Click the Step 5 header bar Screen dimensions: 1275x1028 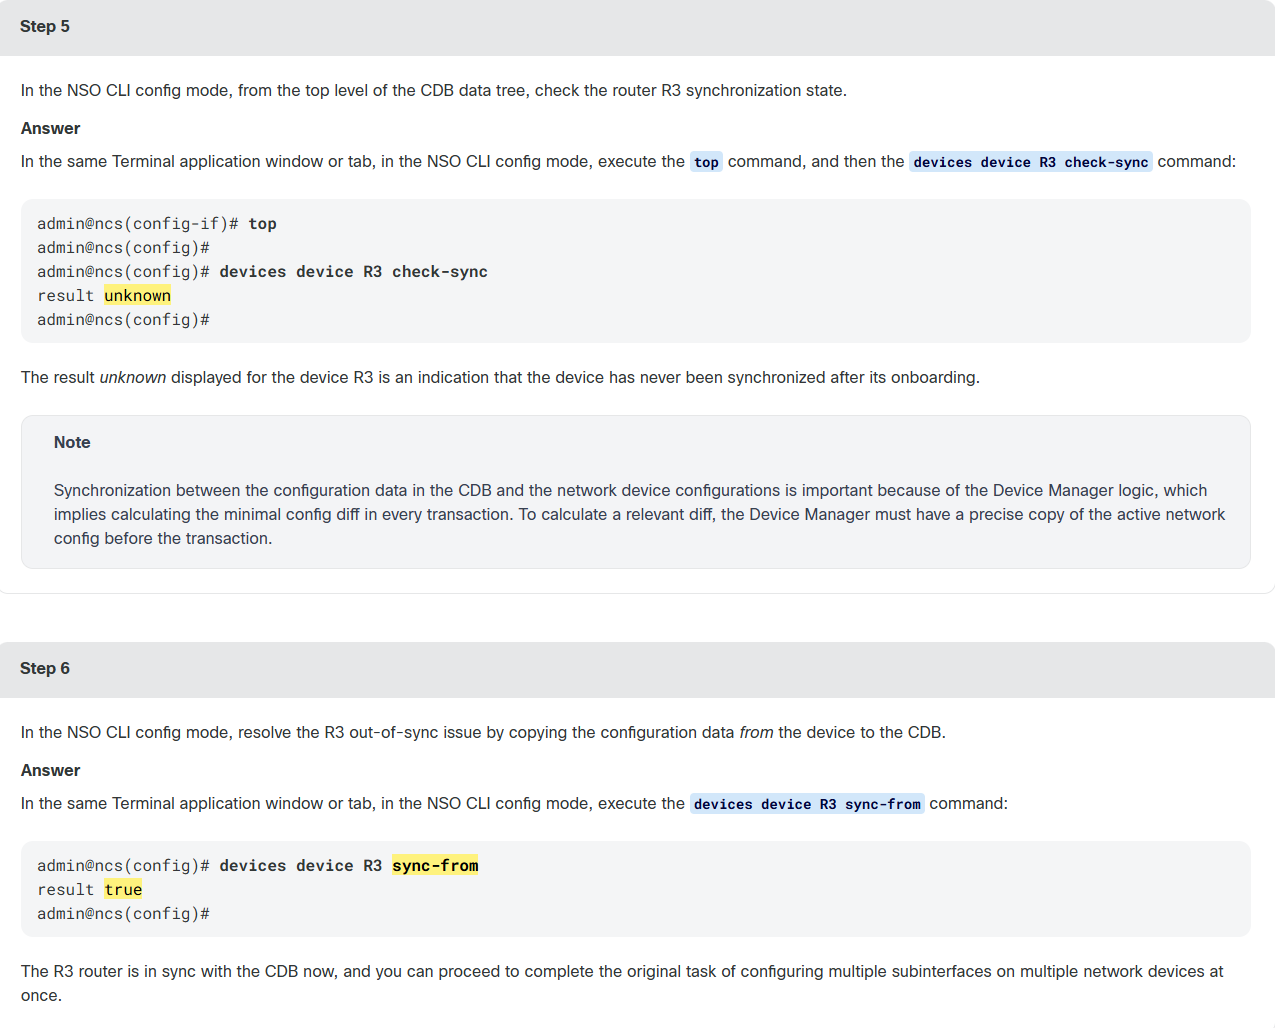point(637,27)
